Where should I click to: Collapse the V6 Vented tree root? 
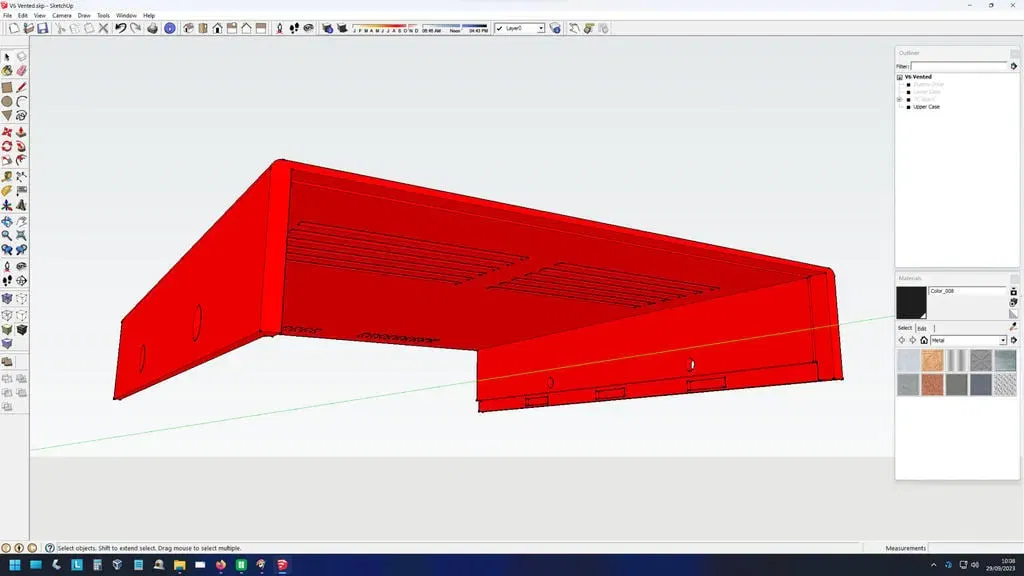[899, 77]
